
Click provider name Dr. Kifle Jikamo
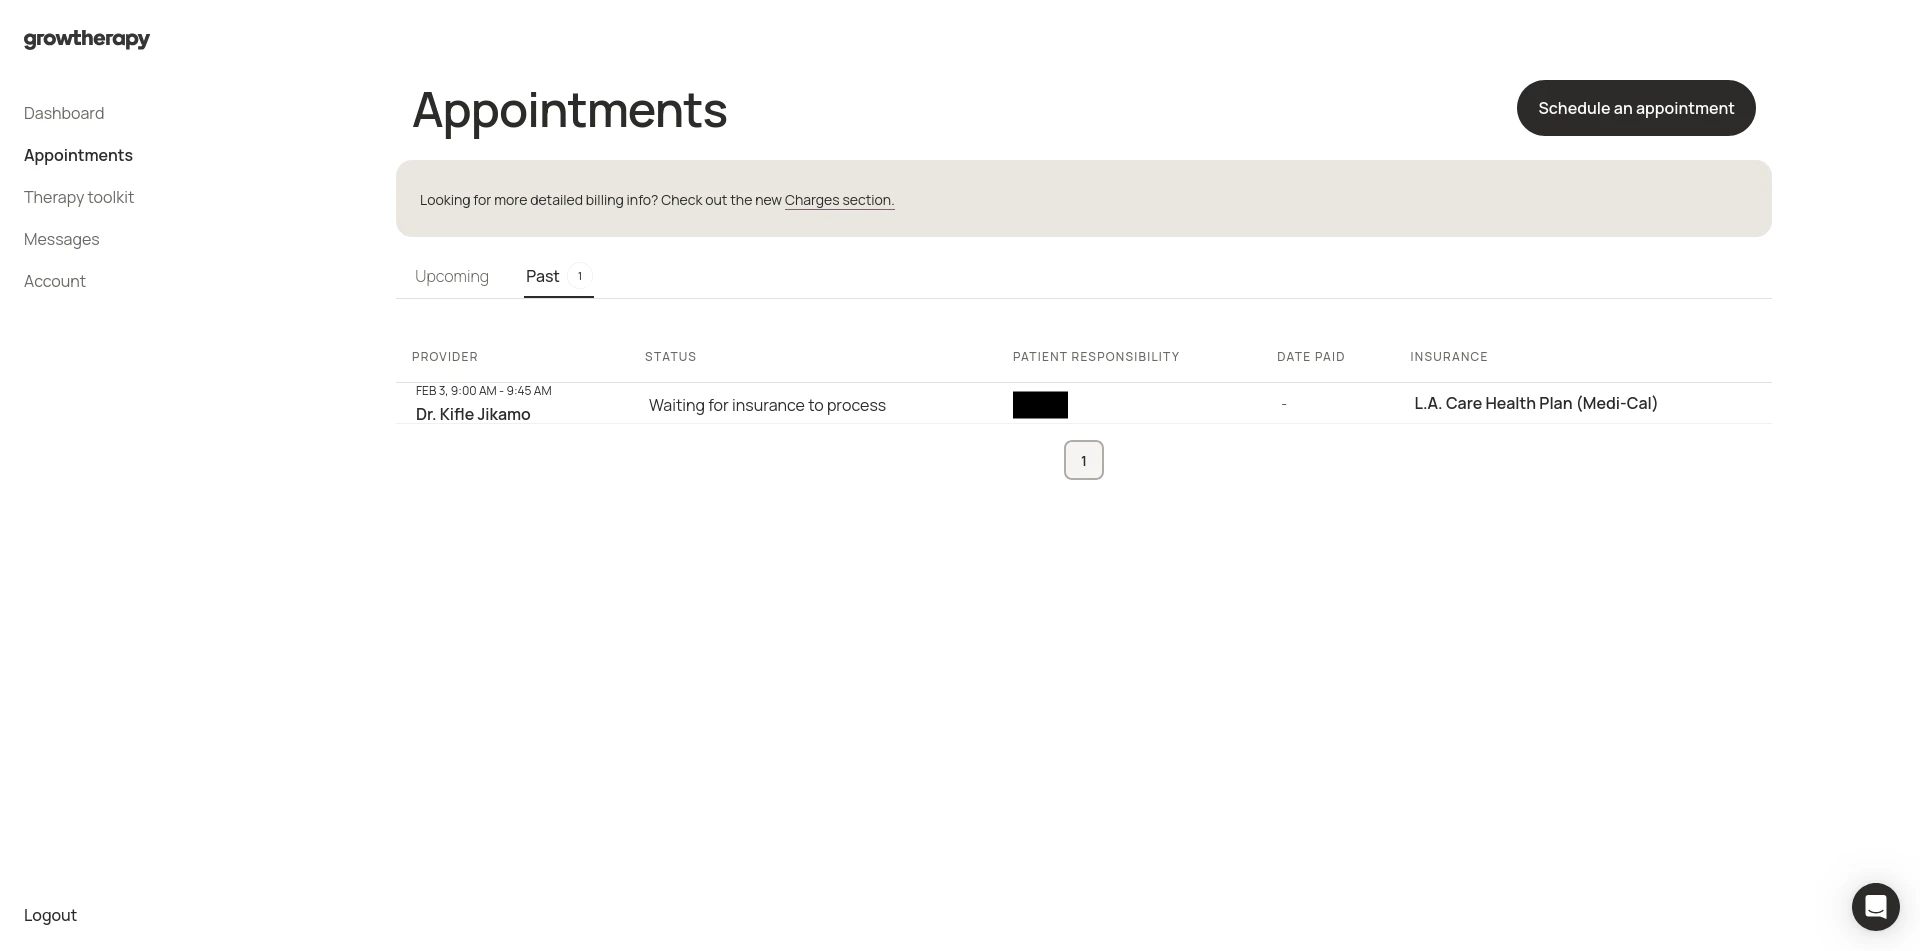(473, 414)
